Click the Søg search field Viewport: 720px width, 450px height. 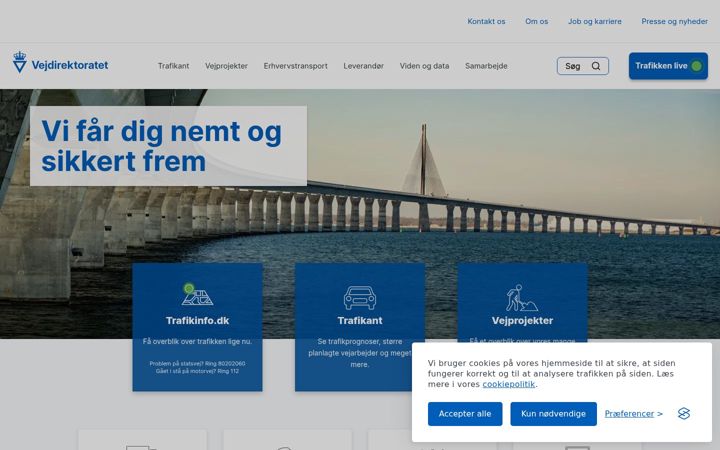click(583, 66)
